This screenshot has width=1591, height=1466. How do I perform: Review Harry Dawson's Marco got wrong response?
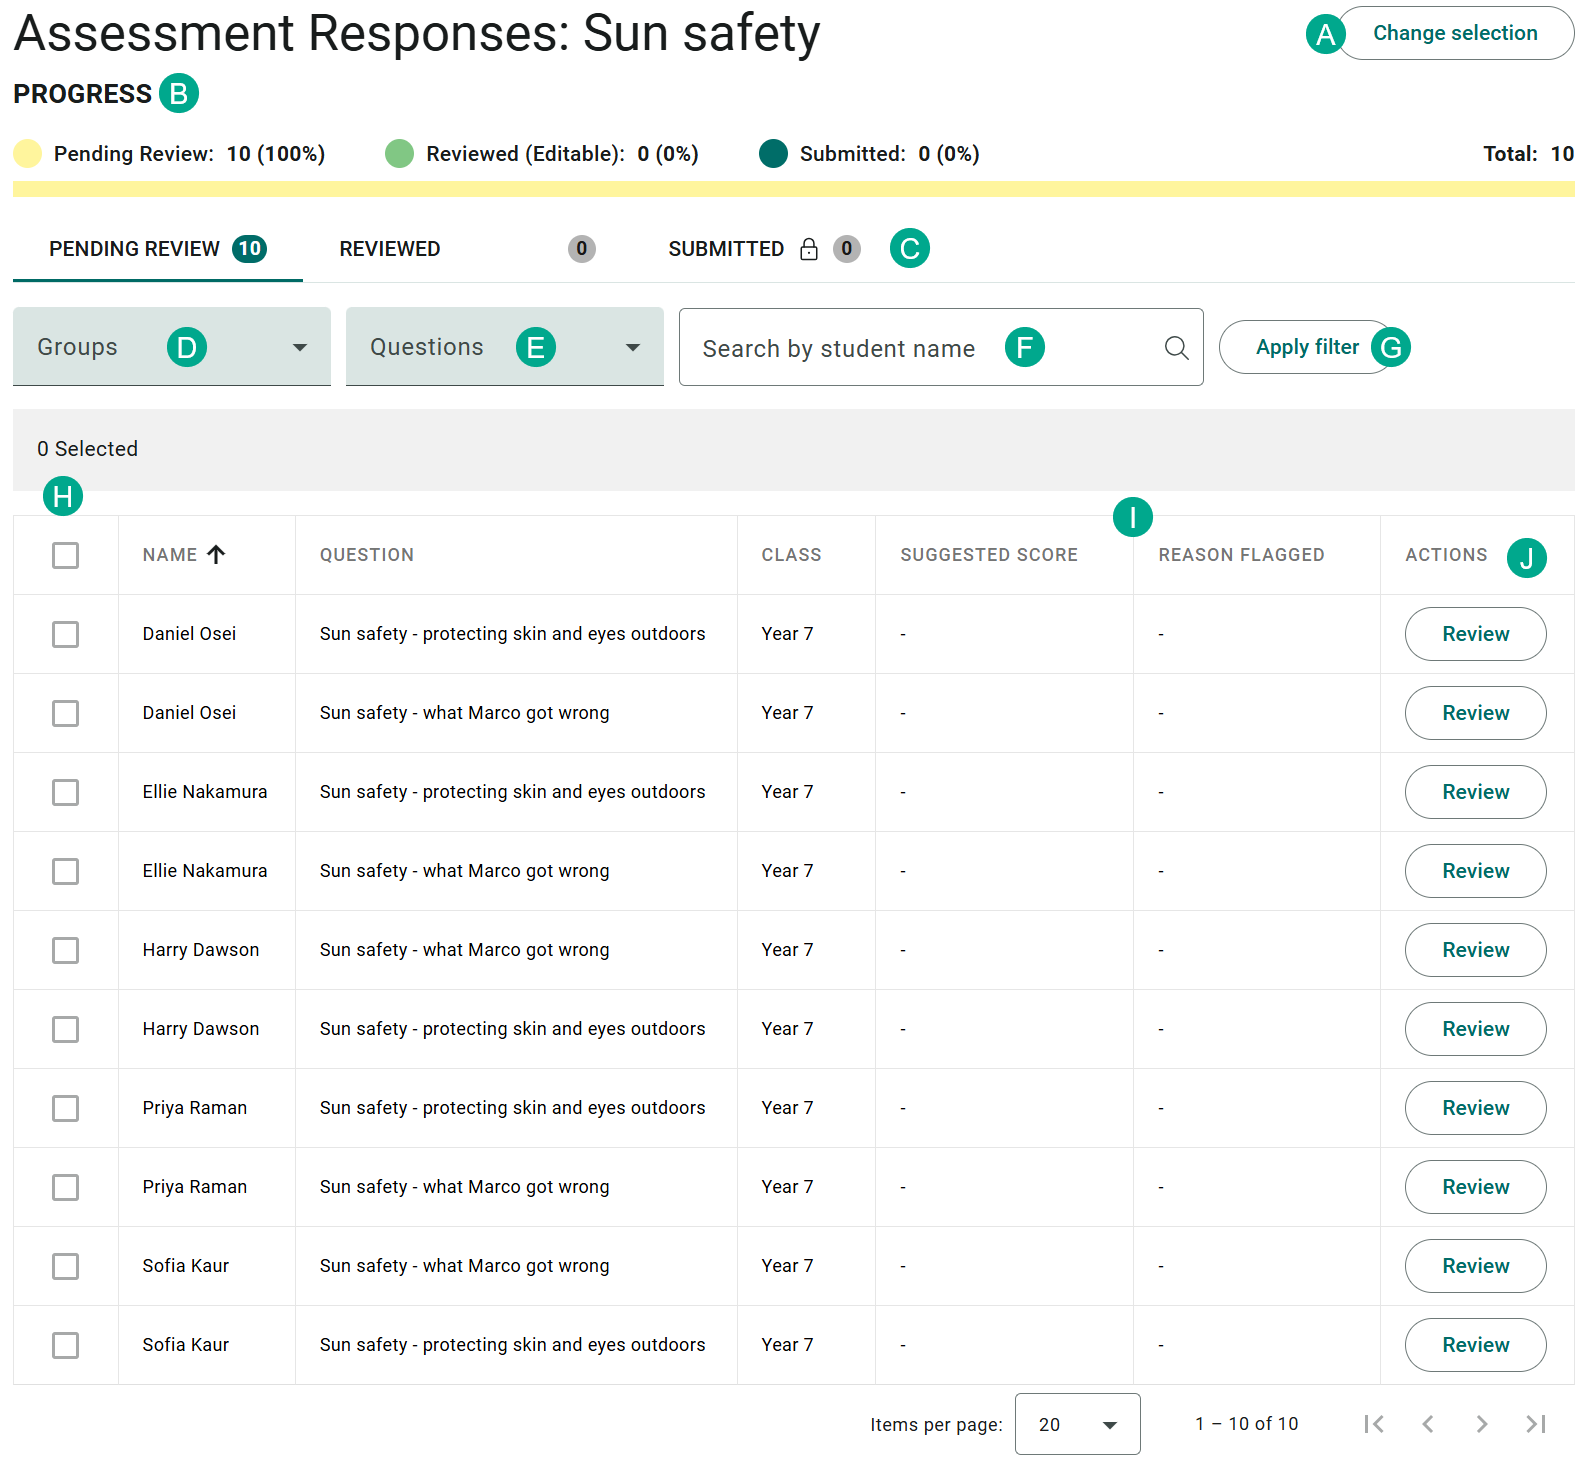pyautogui.click(x=1475, y=950)
